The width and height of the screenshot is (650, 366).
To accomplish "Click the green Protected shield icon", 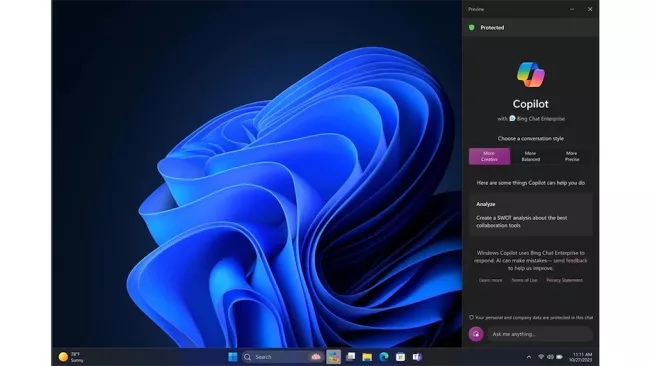I will (472, 27).
